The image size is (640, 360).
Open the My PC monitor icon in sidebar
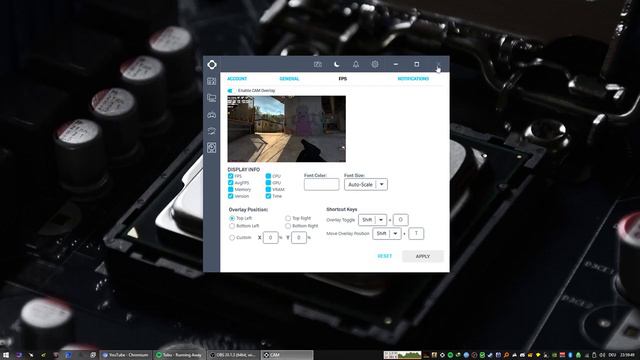[211, 98]
